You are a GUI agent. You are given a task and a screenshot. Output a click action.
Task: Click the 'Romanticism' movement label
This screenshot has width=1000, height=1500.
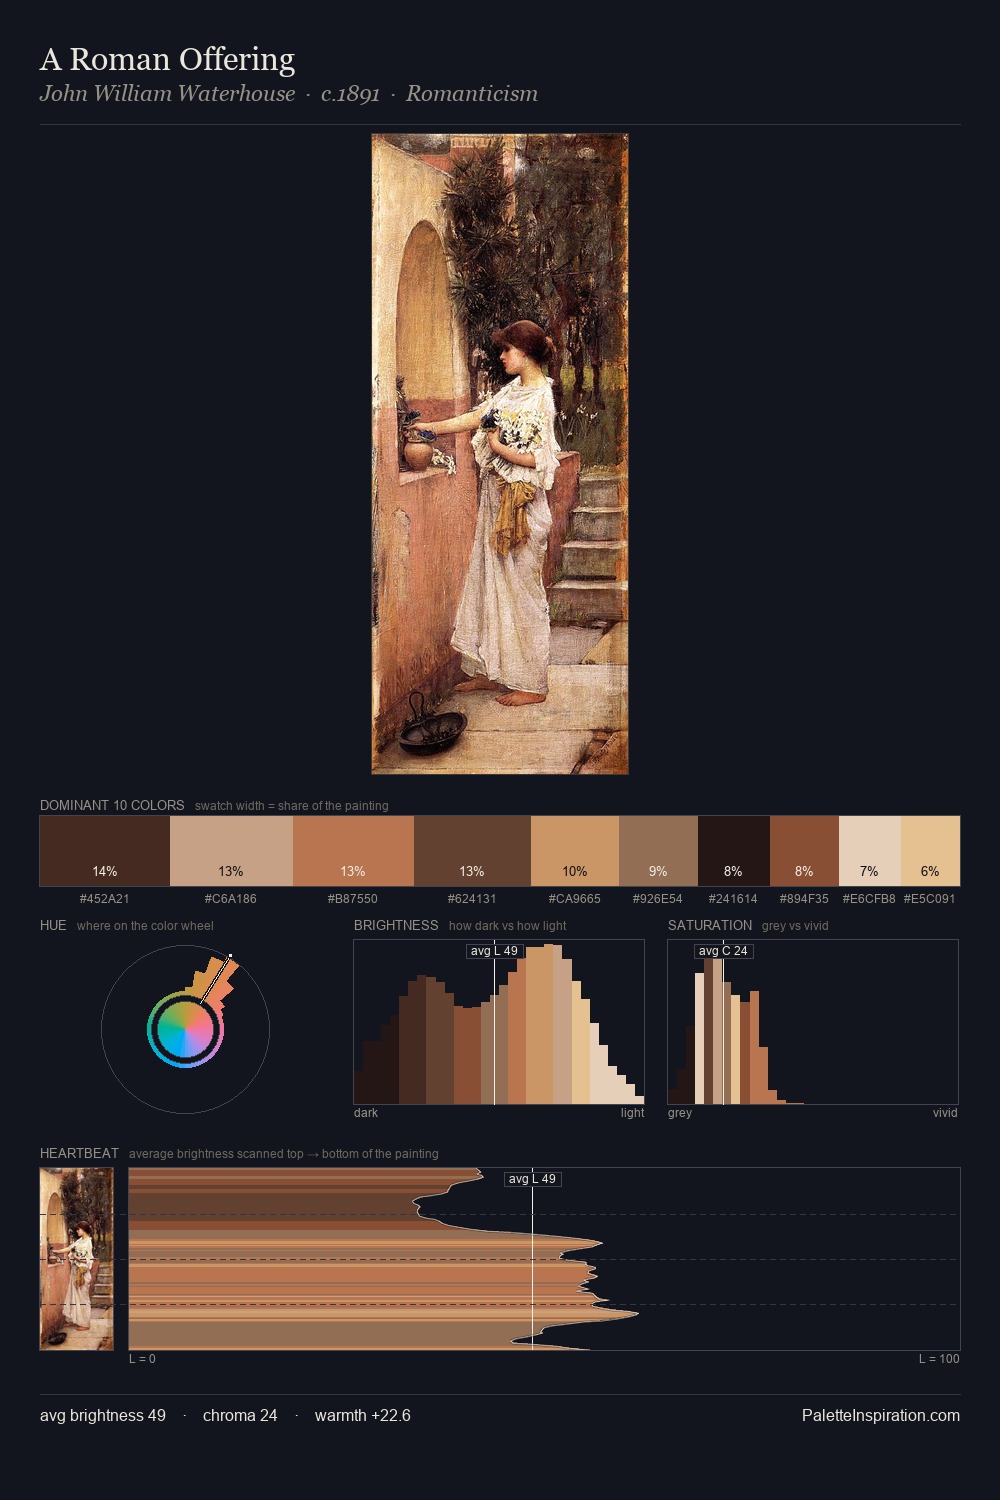pyautogui.click(x=472, y=94)
